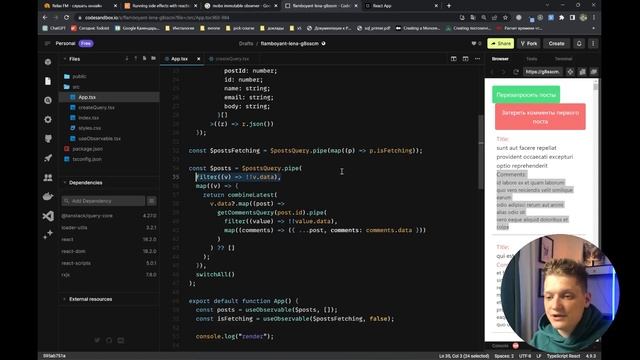Open the sandbox header kebab menu
Screen dimensions: 640x360
coord(593,43)
